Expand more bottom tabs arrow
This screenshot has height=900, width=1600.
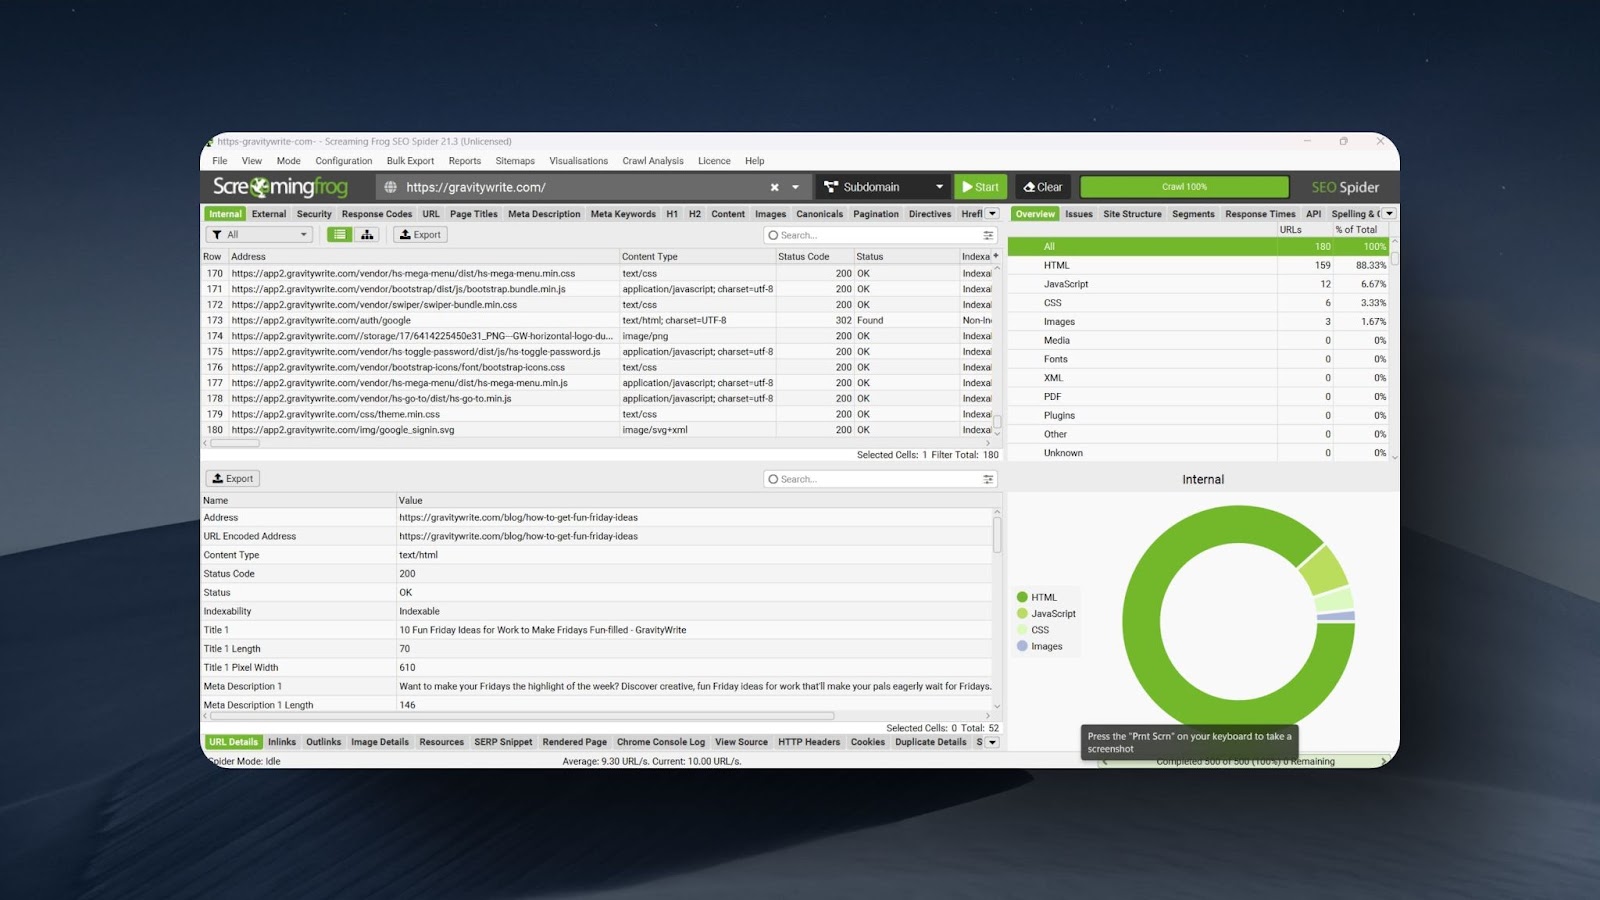(x=992, y=742)
